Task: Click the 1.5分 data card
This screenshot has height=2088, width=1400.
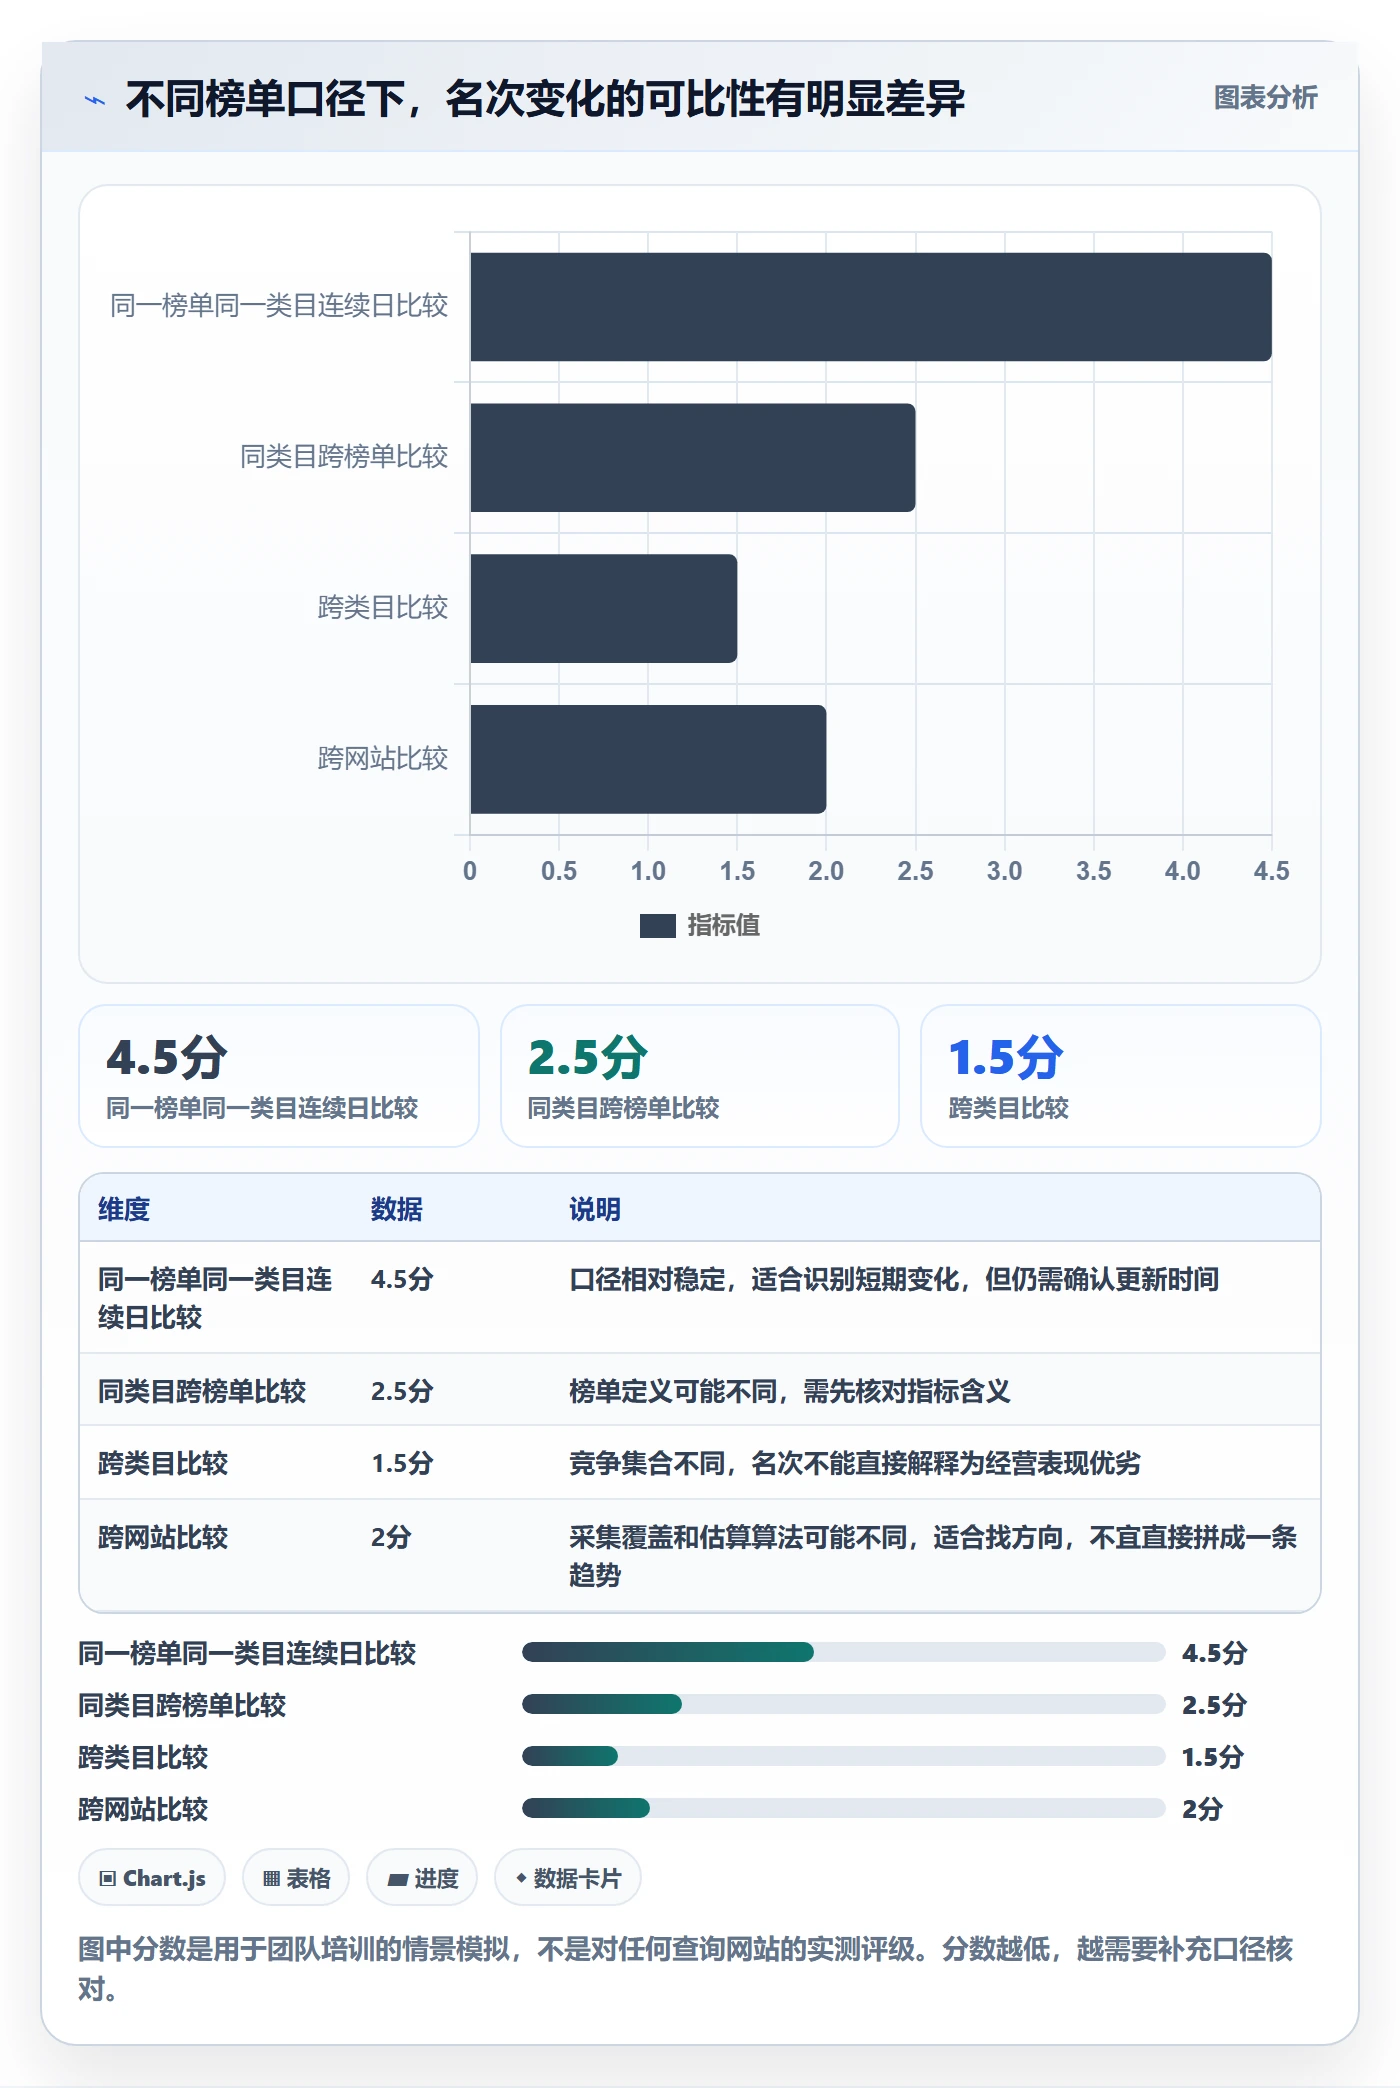Action: coord(1121,1076)
